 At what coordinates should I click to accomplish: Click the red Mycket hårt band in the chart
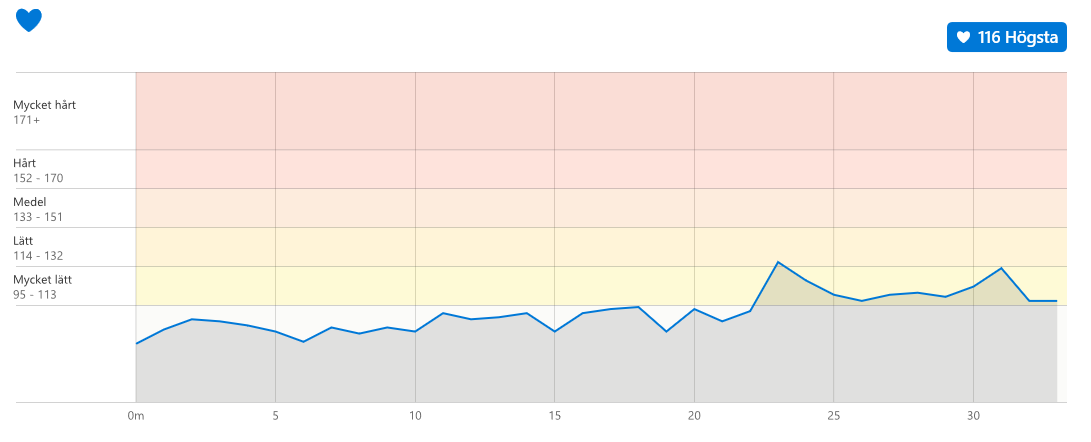(601, 111)
